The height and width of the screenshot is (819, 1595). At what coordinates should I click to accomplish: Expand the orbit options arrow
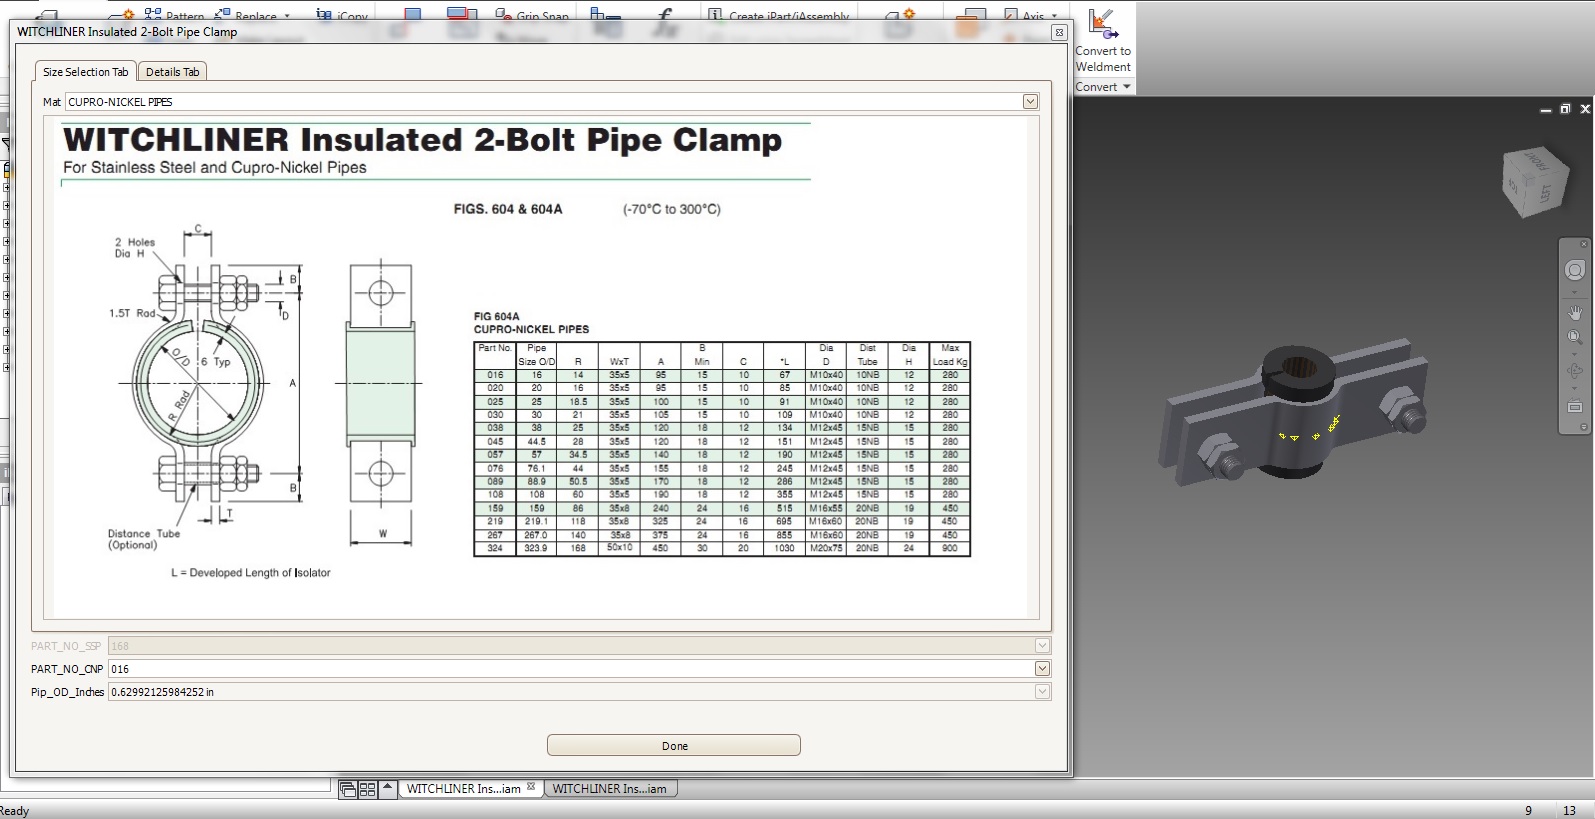pos(1574,388)
